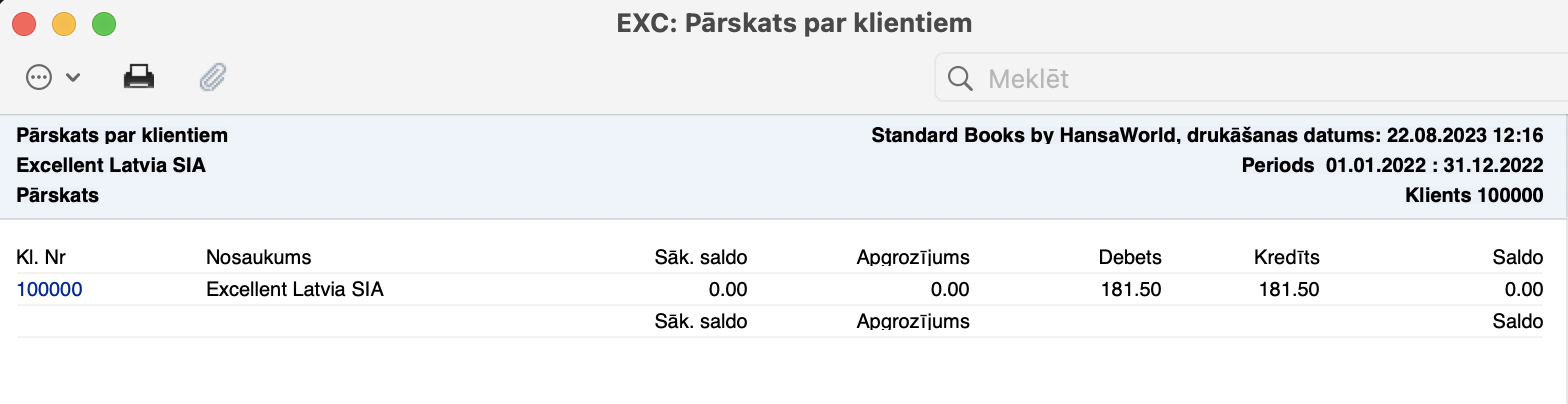The width and height of the screenshot is (1568, 404).
Task: Select the Kredīts column header
Action: (x=1287, y=258)
